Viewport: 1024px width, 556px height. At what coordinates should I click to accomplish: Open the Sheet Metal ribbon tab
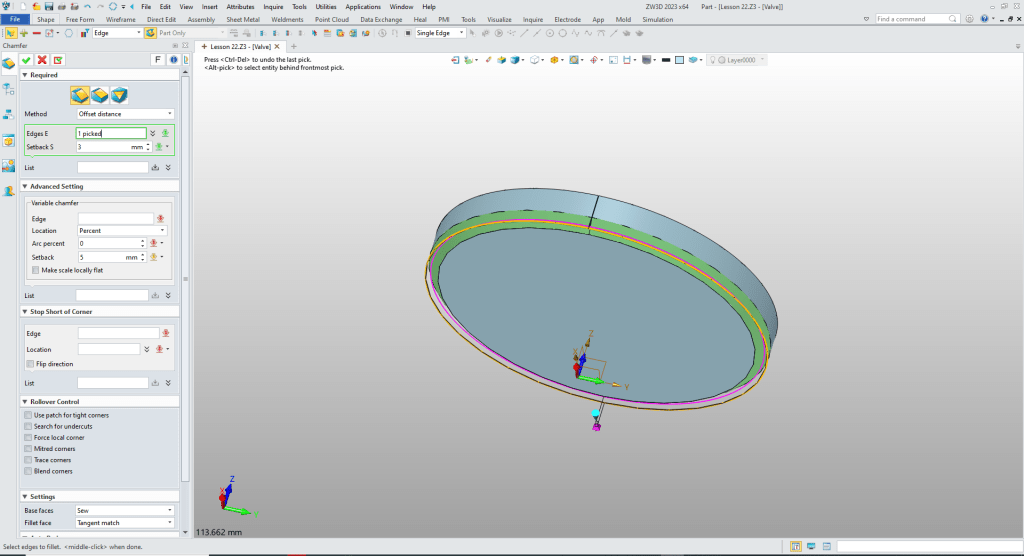click(242, 19)
